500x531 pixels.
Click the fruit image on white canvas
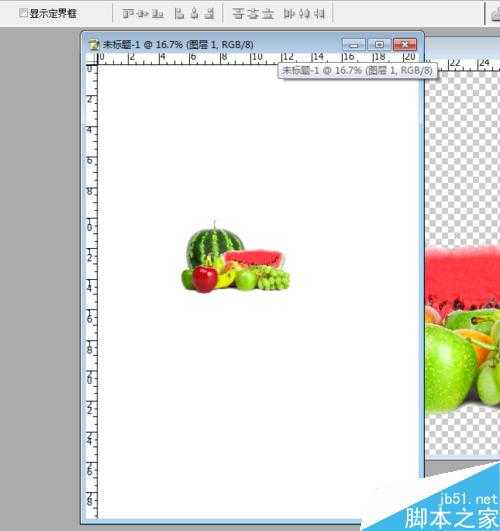point(235,257)
